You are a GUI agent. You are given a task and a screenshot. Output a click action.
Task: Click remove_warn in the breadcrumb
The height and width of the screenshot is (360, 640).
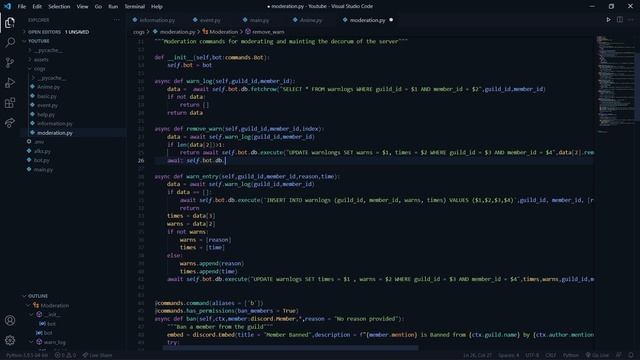point(268,32)
